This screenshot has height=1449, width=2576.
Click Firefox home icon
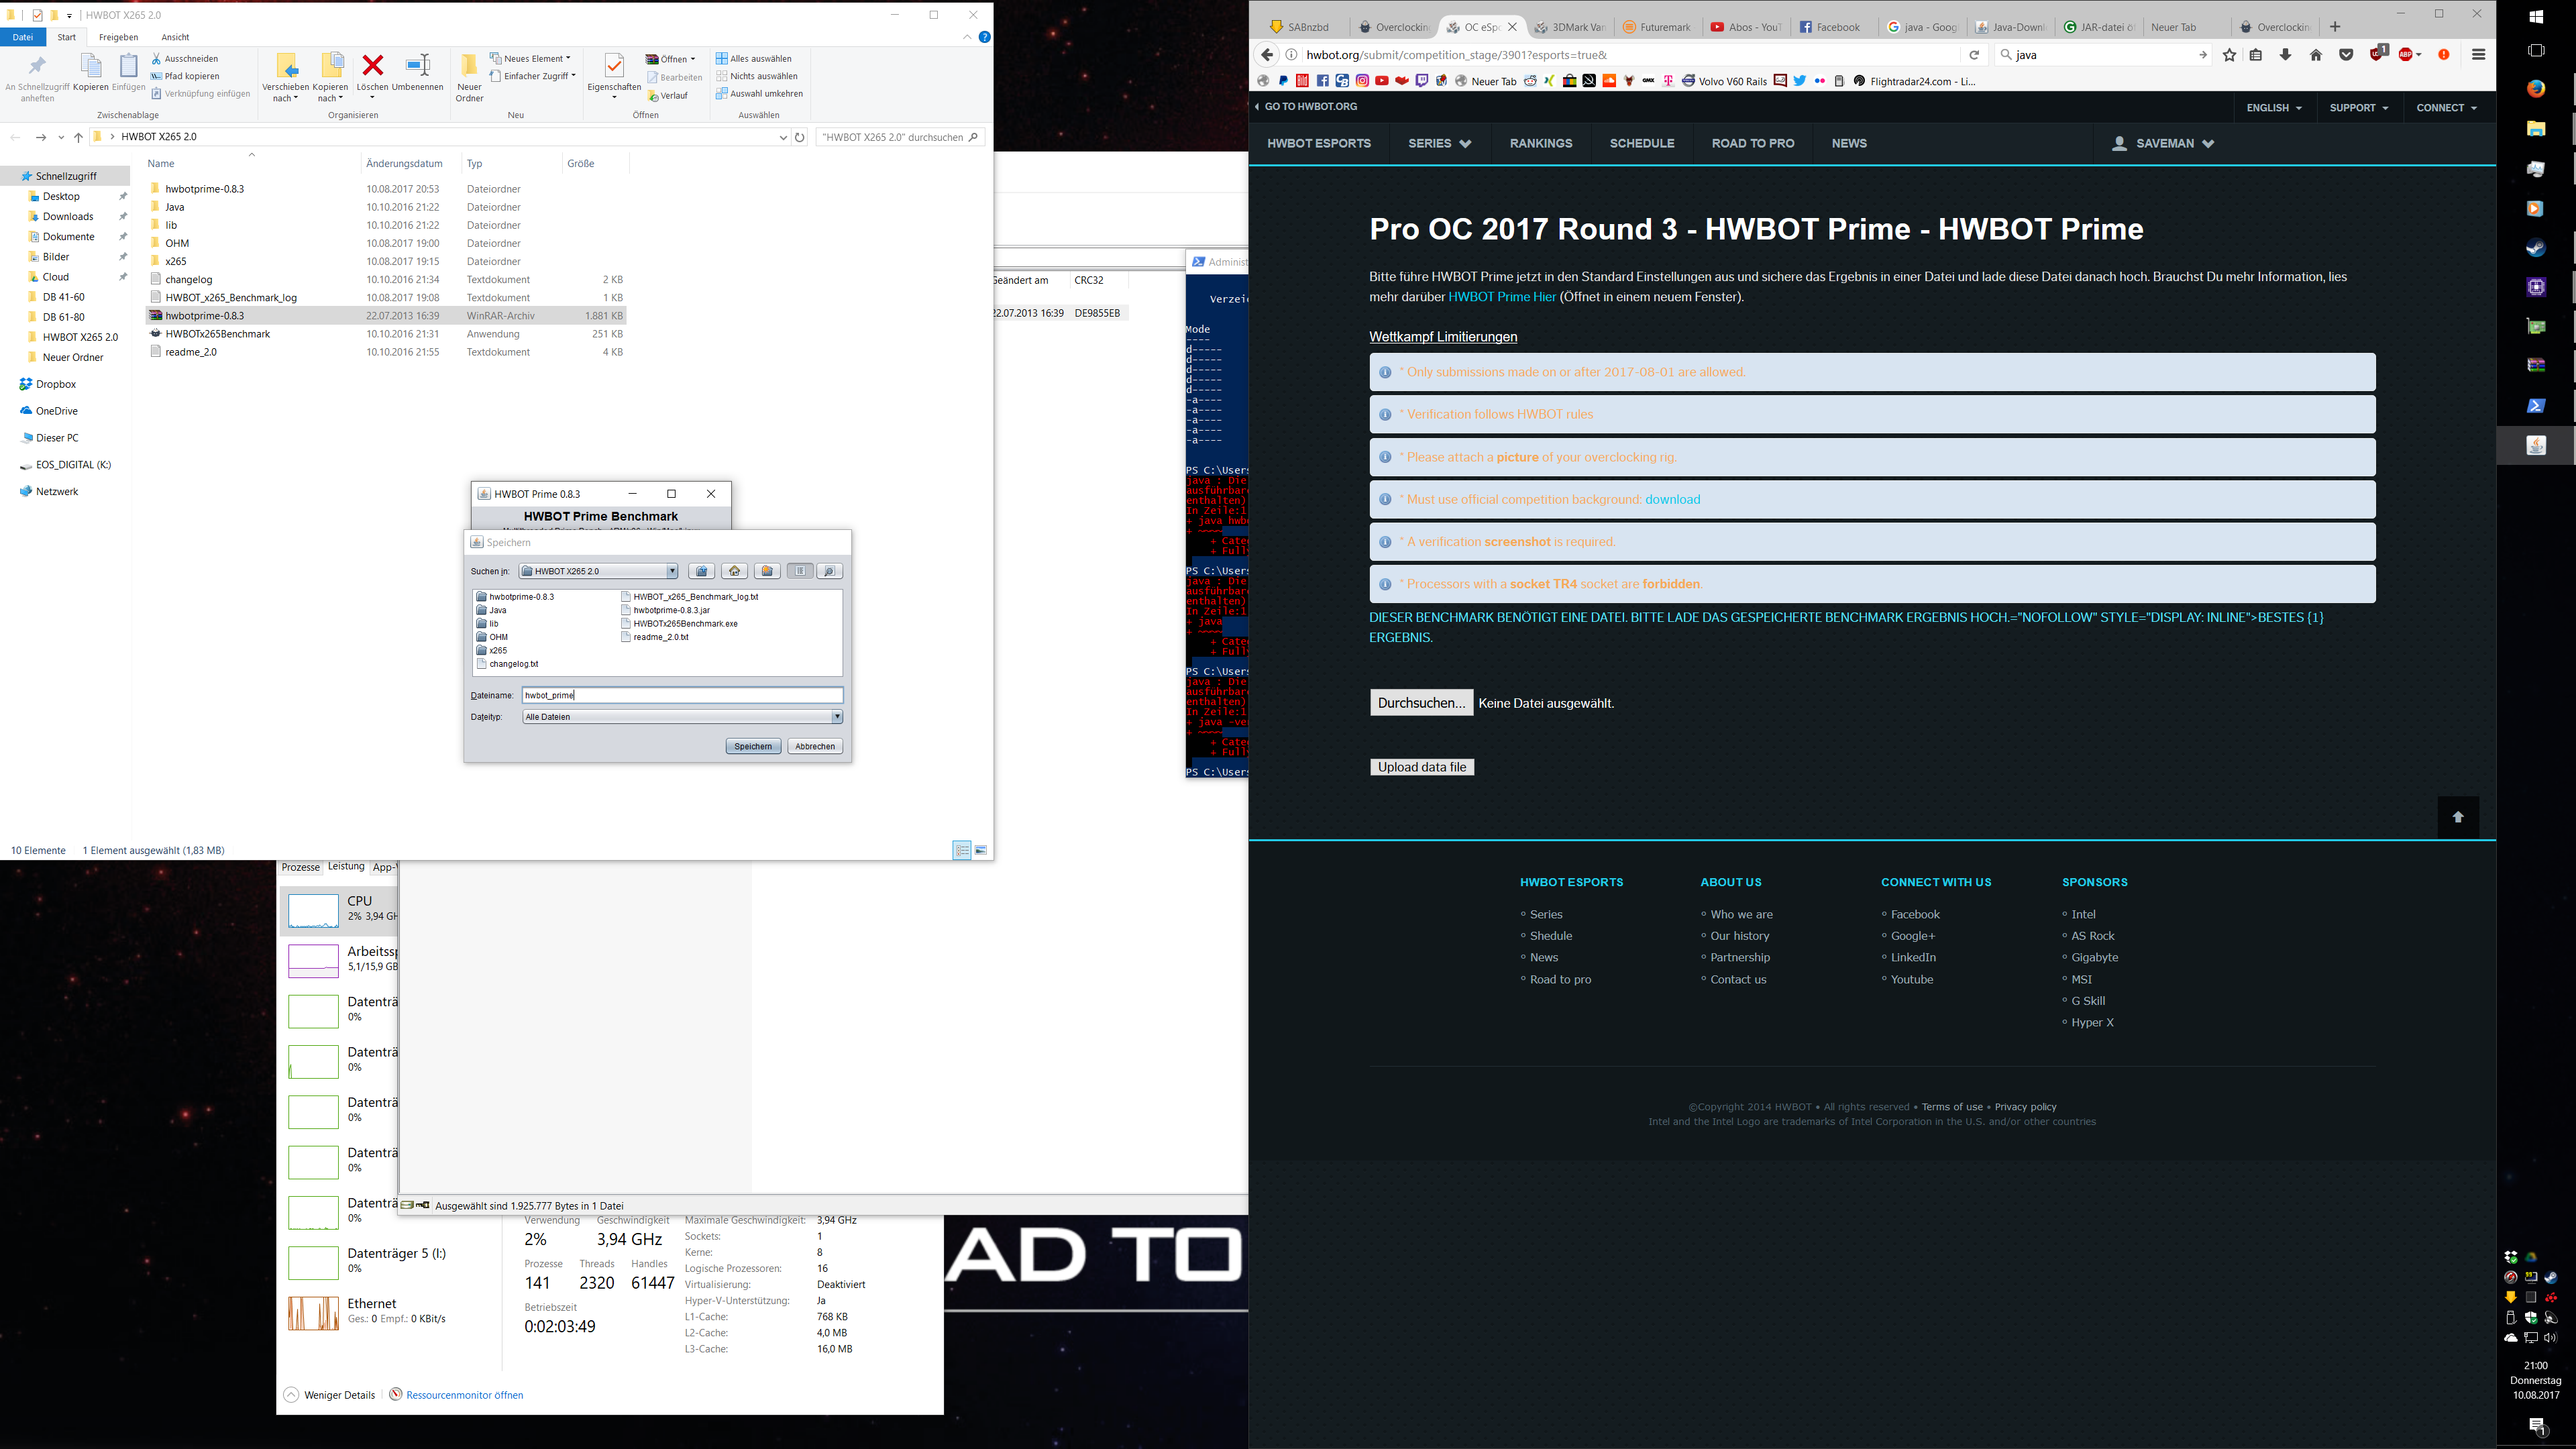click(x=2316, y=55)
